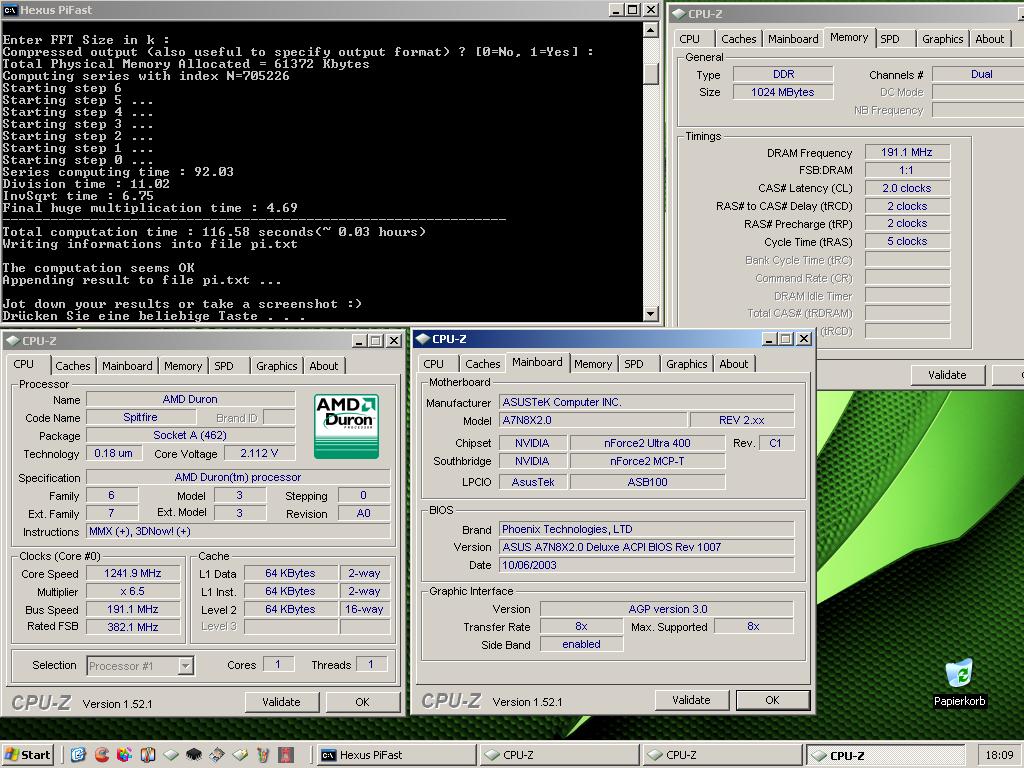This screenshot has width=1024, height=768.
Task: Launch the black chip quick launch icon
Action: (x=193, y=755)
